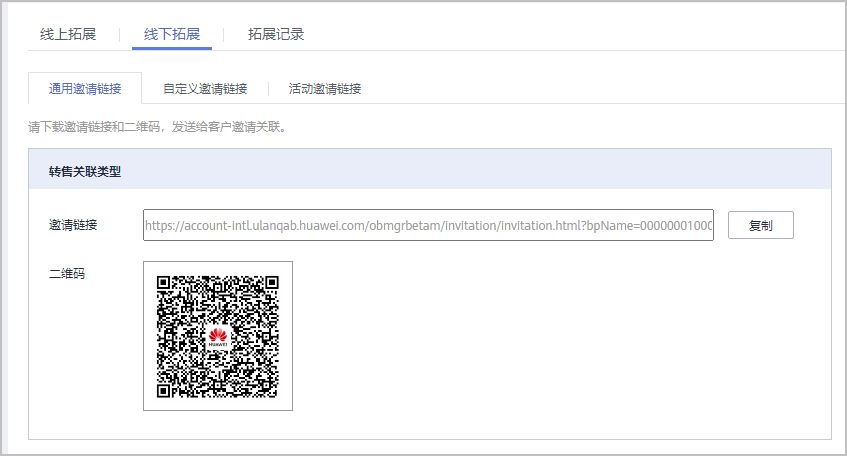Select the 通用邀请链接 sub-tab

coord(85,88)
